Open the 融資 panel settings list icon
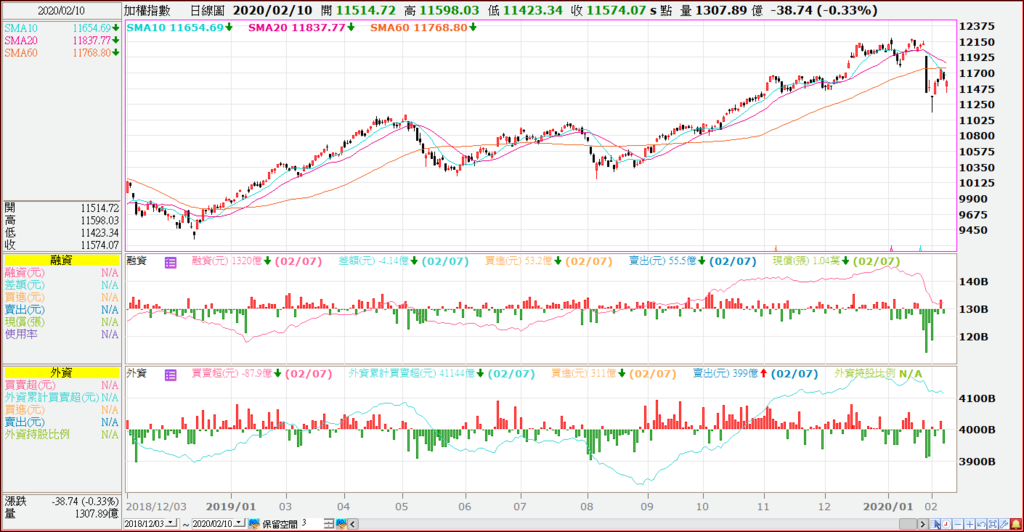1024x532 pixels. click(x=170, y=262)
